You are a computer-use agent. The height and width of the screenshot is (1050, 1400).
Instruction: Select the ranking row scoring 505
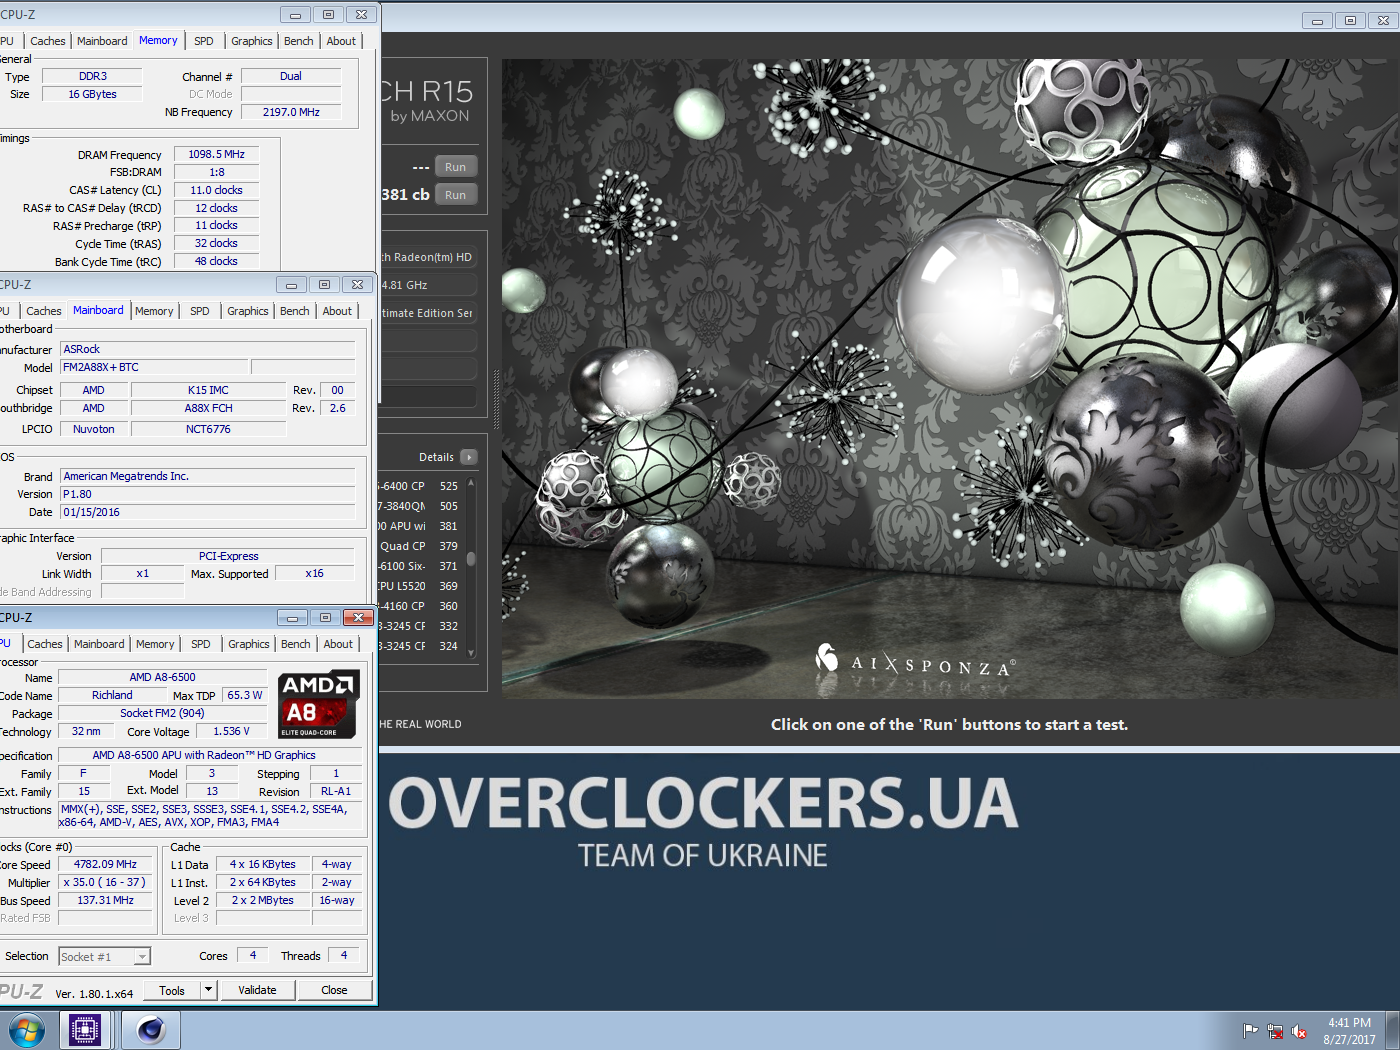click(420, 506)
